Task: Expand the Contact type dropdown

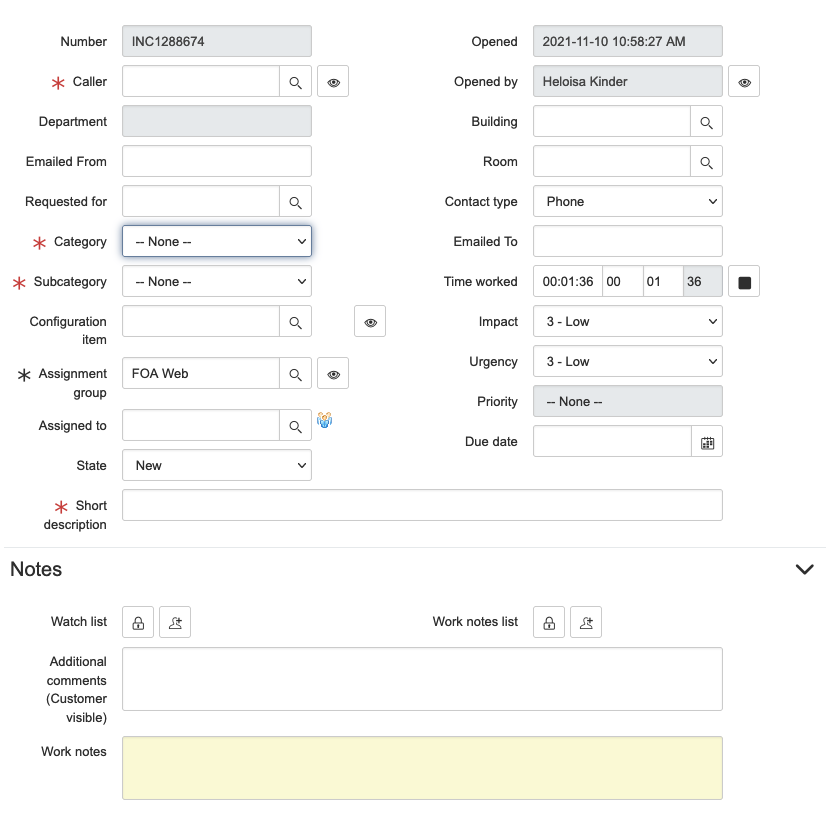Action: click(627, 202)
